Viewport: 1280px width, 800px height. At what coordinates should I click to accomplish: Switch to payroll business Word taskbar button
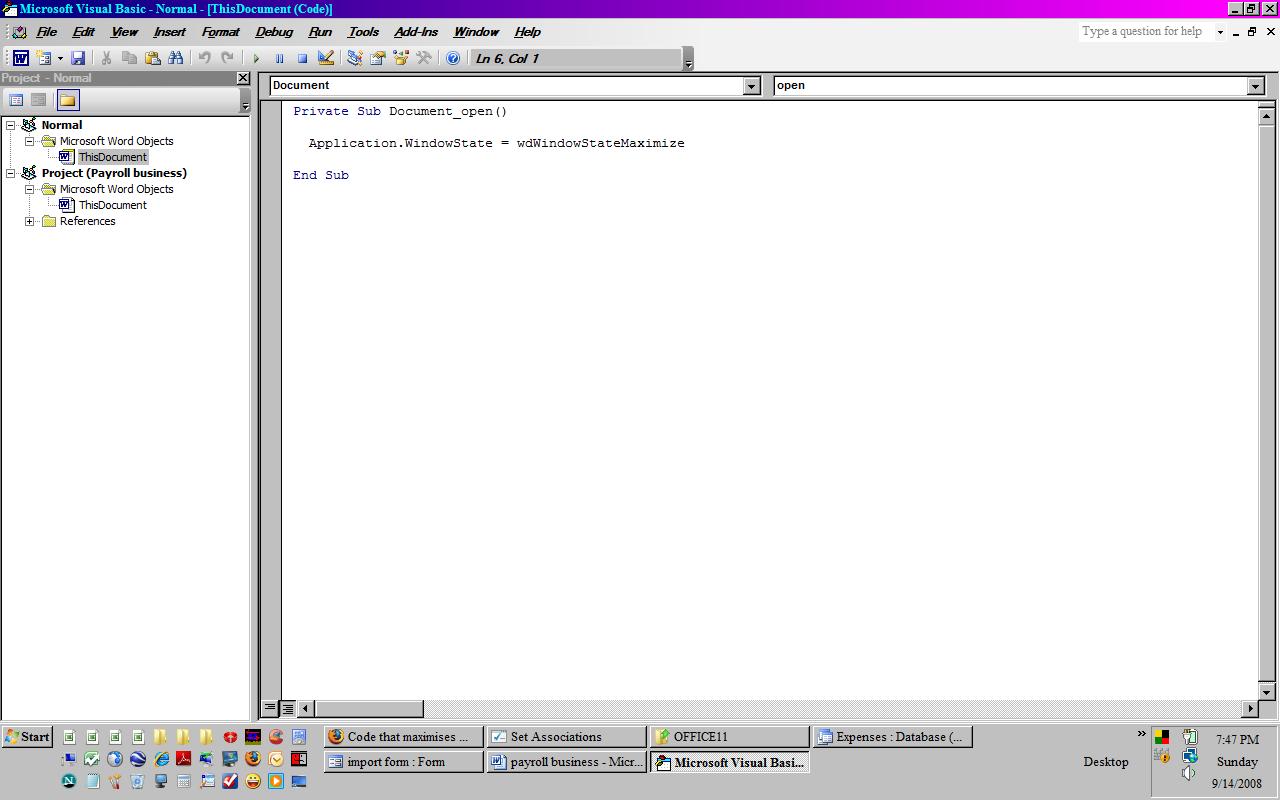click(567, 762)
